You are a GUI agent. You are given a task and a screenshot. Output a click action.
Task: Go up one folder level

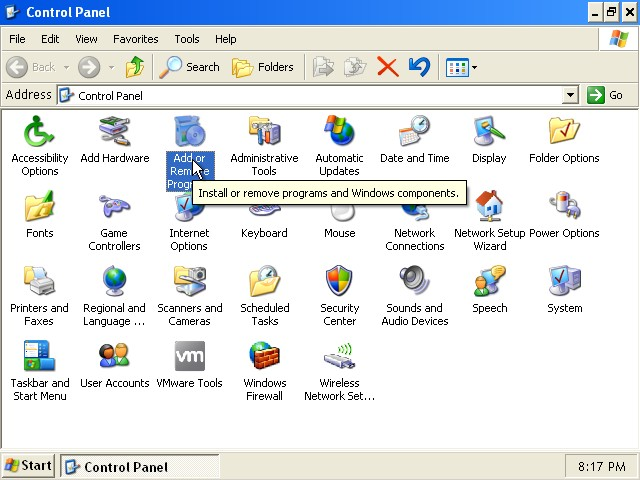pyautogui.click(x=135, y=67)
